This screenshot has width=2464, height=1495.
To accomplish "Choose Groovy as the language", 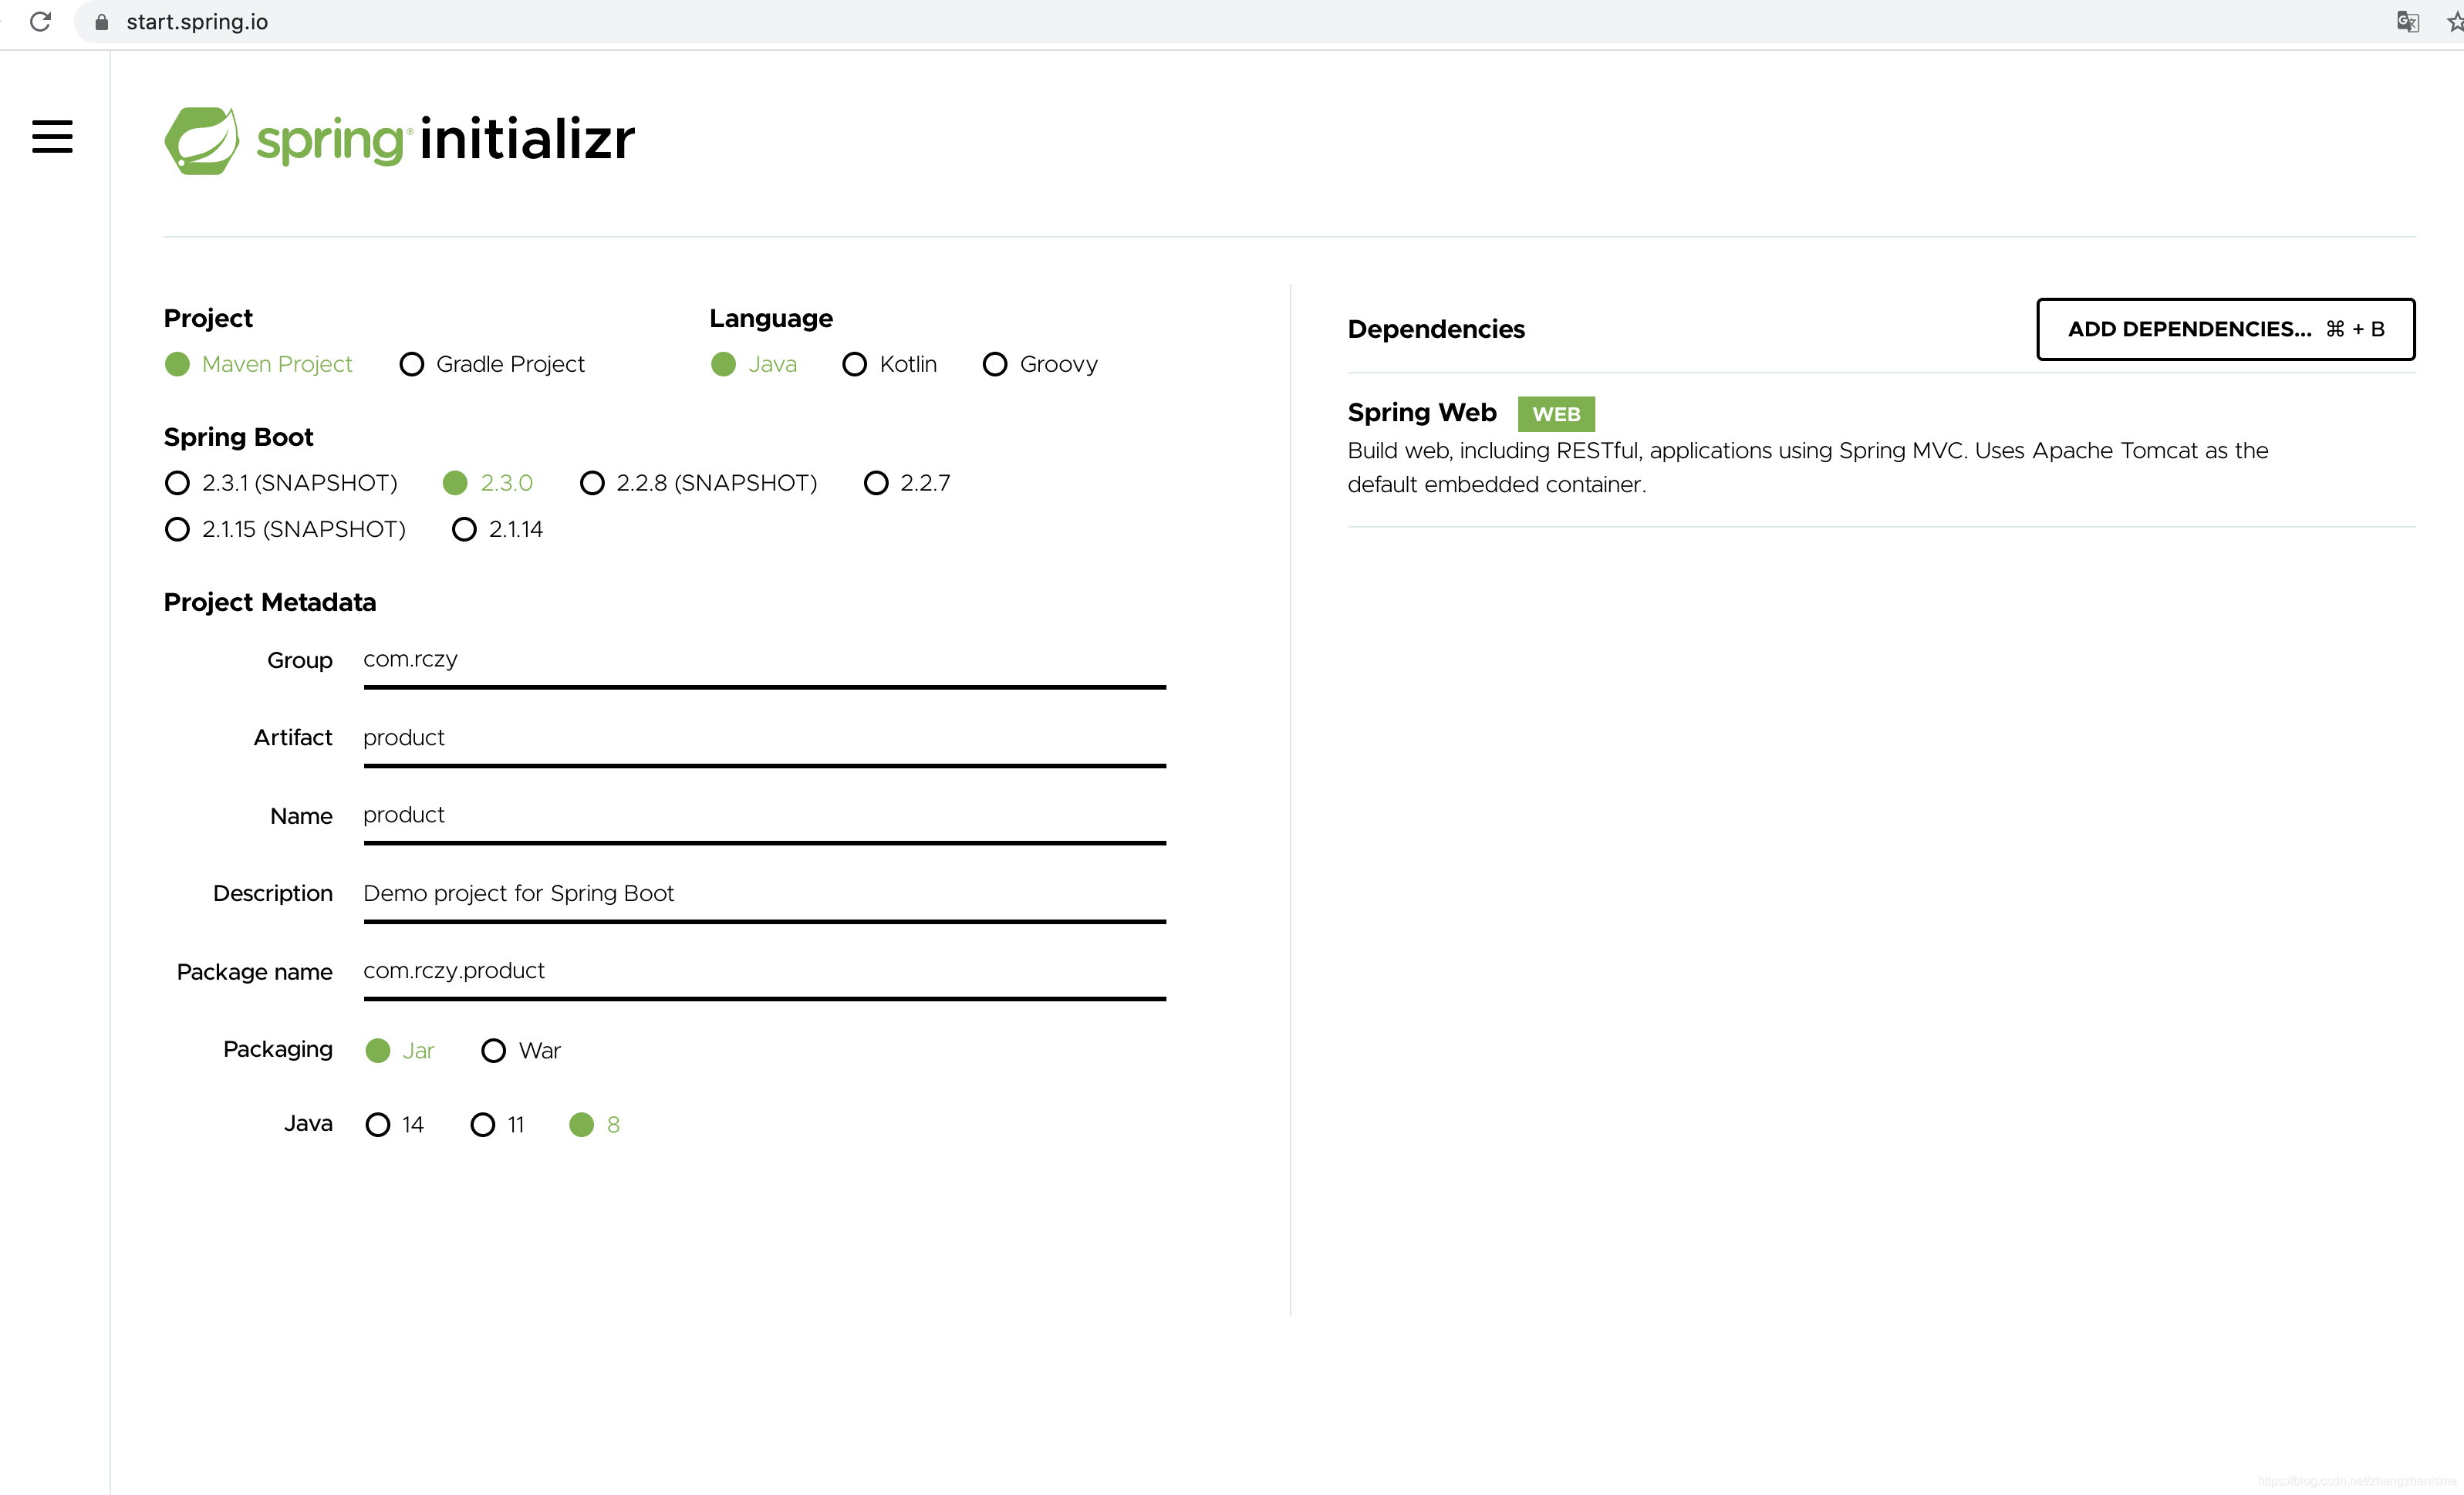I will point(1040,364).
